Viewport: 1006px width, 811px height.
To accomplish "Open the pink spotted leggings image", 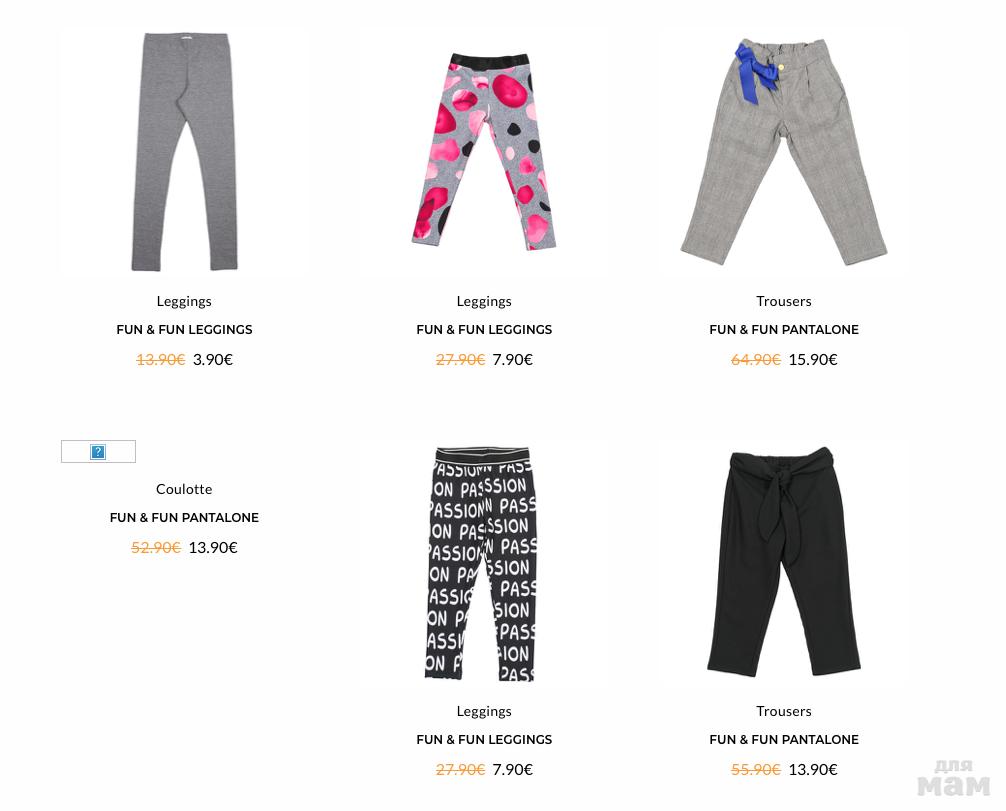I will point(484,152).
